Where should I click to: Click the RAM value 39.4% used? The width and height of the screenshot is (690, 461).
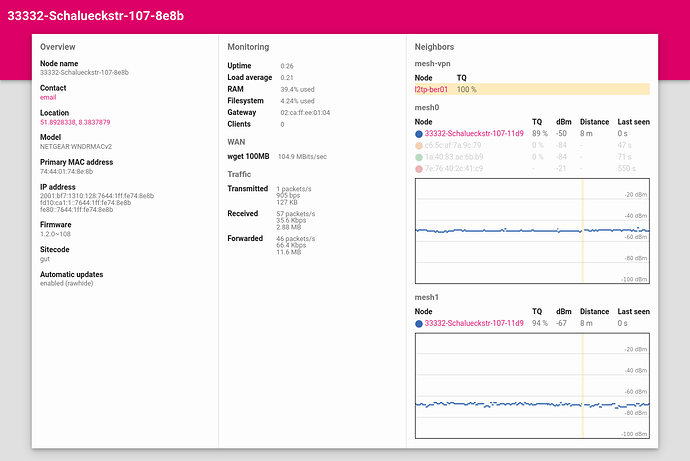point(297,89)
